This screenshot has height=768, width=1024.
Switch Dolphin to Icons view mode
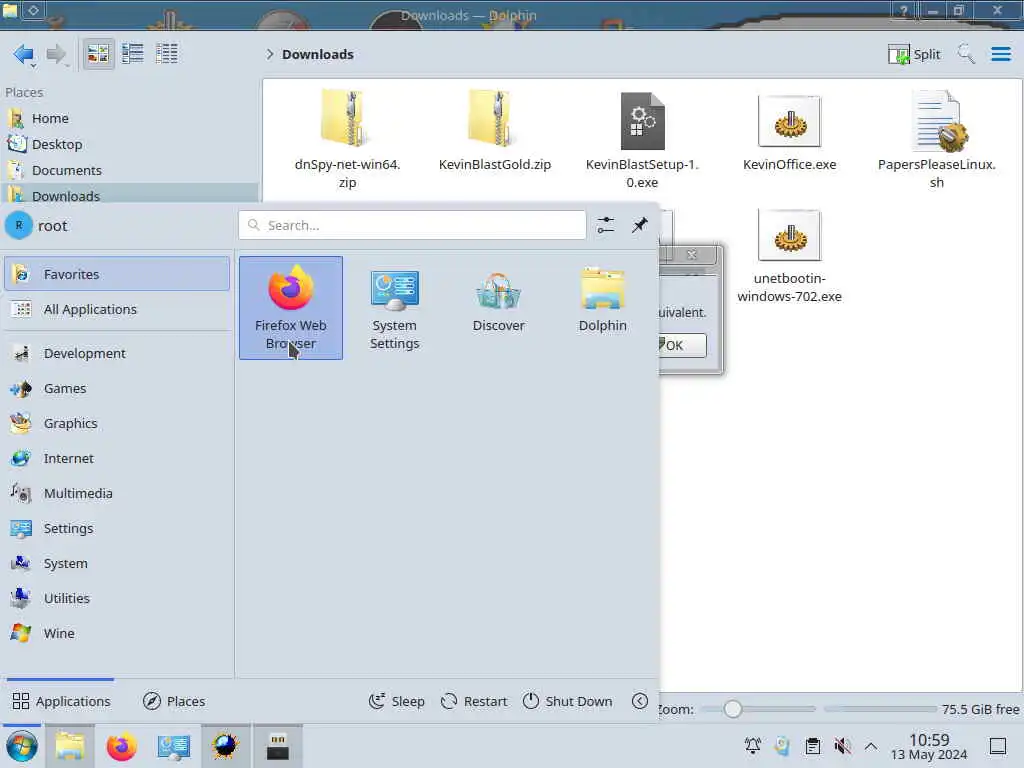click(98, 54)
